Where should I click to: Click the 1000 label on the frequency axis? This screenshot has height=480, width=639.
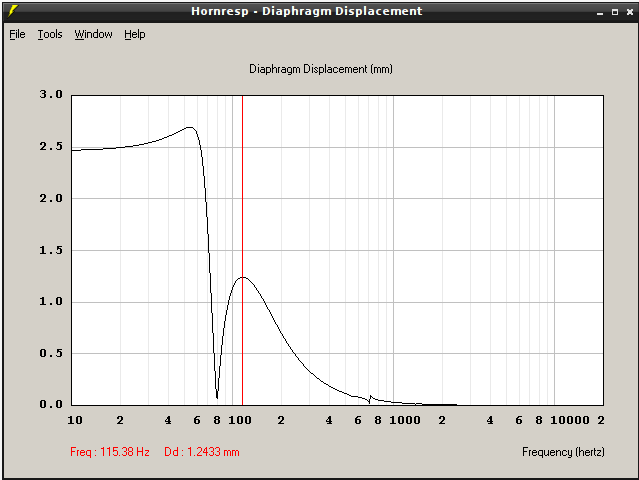(405, 420)
